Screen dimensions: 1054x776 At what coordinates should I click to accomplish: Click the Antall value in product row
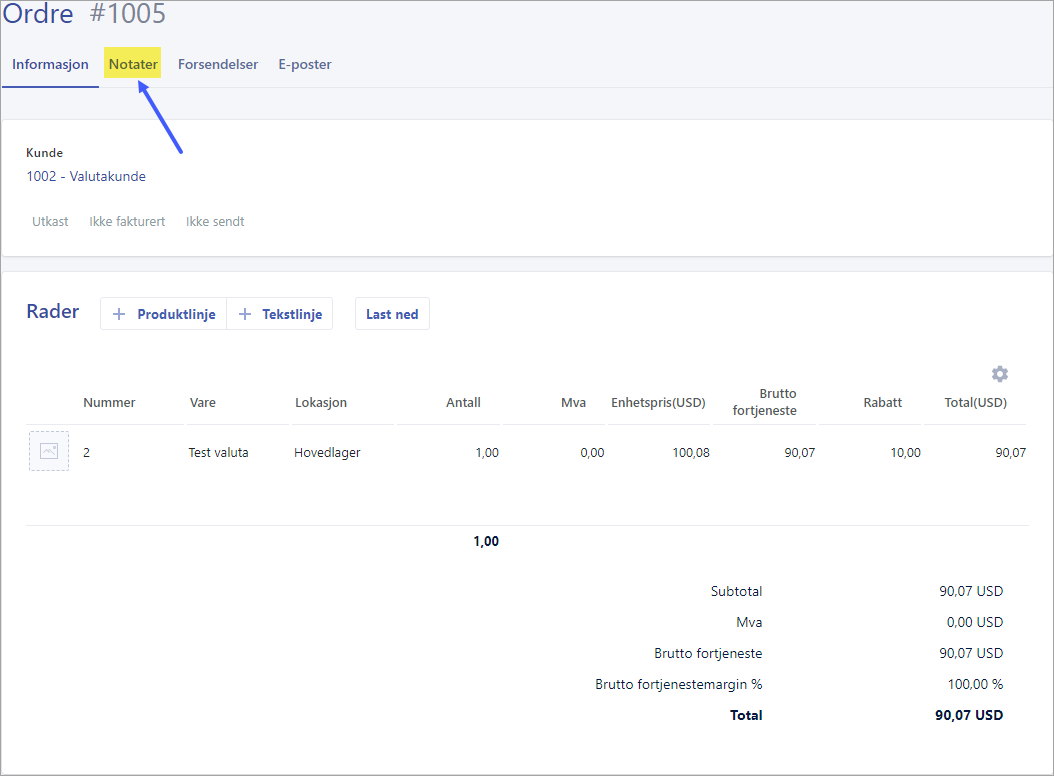pyautogui.click(x=486, y=452)
